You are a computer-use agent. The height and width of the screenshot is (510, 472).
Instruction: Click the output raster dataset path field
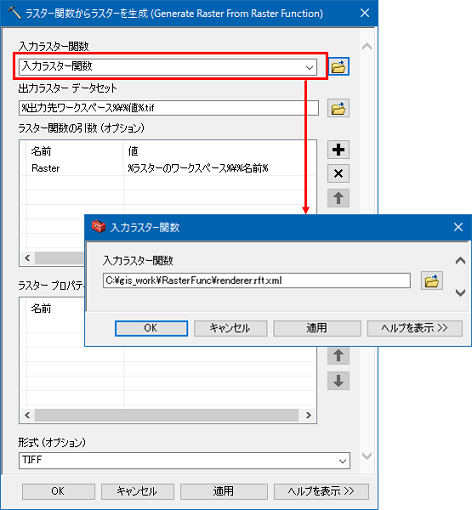point(169,108)
